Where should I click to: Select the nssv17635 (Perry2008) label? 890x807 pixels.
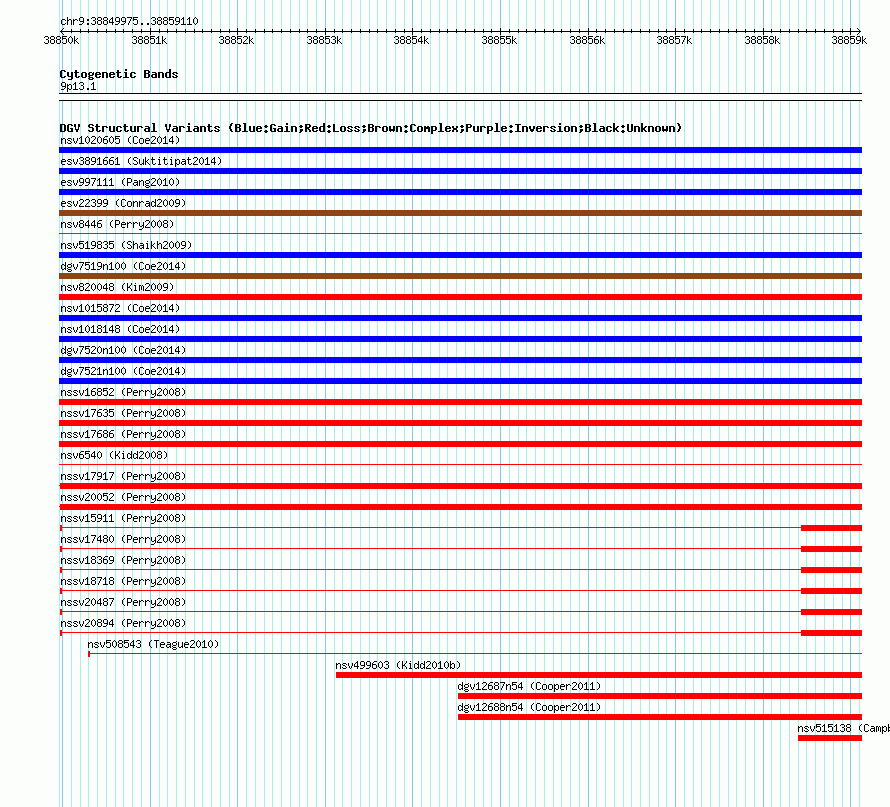click(x=123, y=413)
